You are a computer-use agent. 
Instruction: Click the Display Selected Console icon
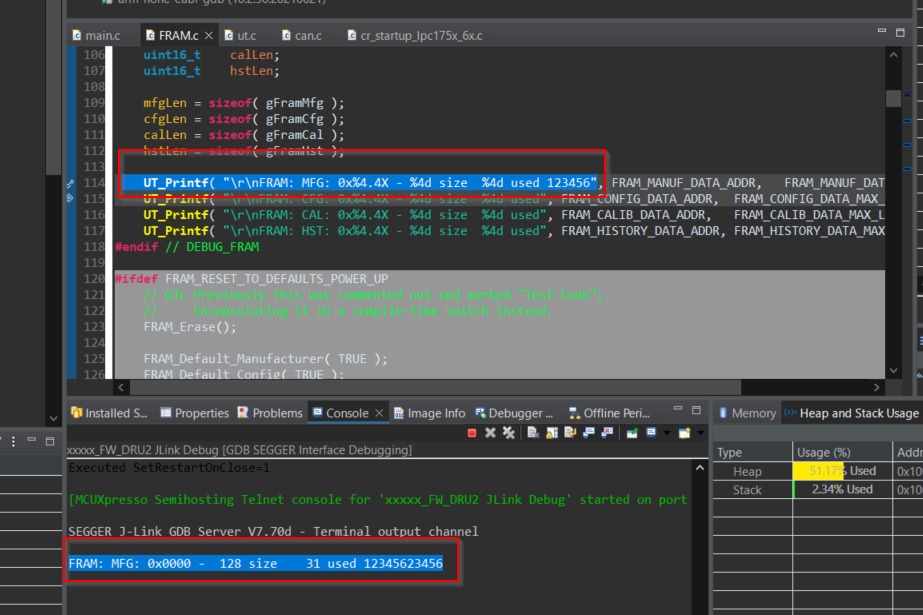point(652,432)
